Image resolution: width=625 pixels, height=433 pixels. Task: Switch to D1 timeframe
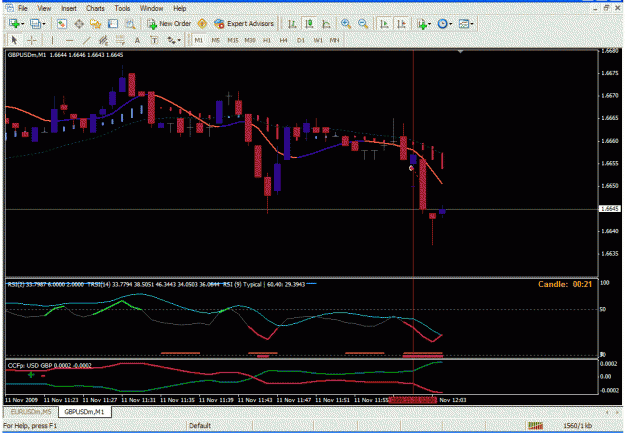click(x=301, y=40)
